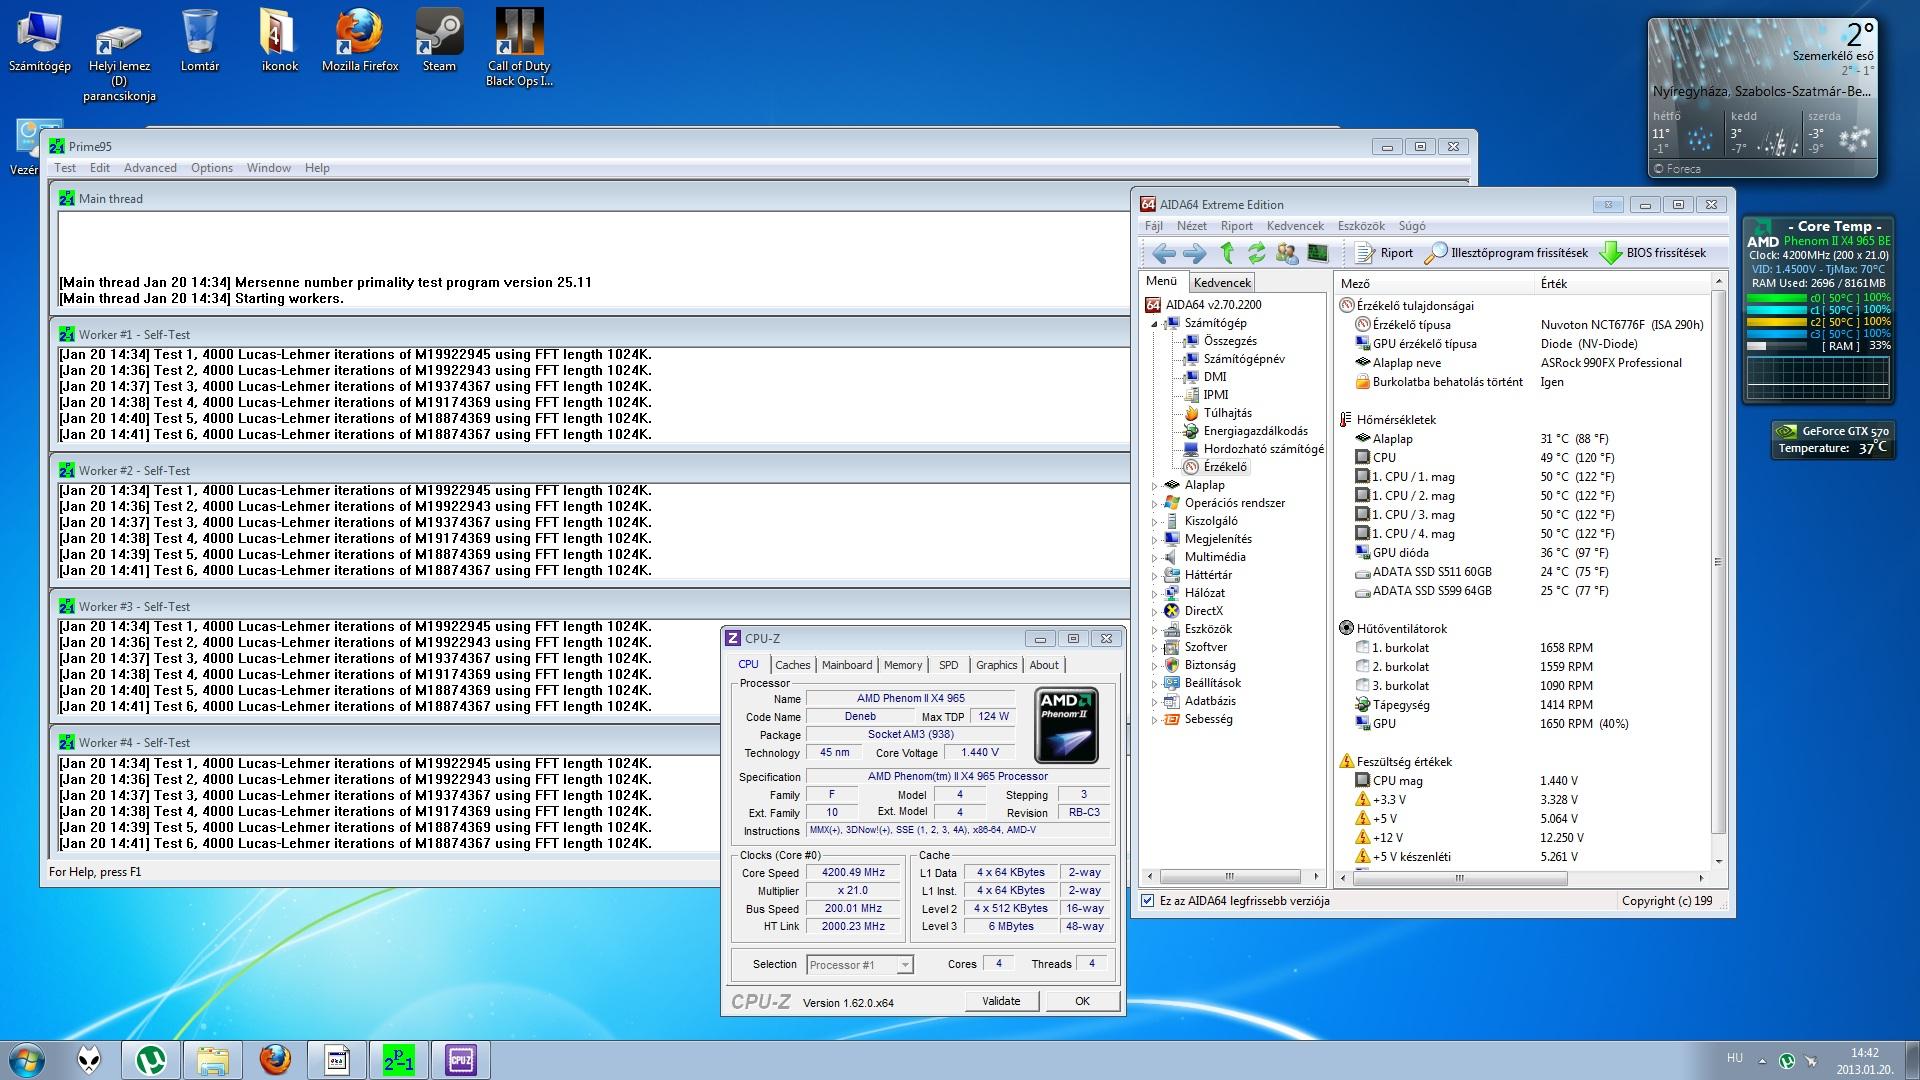Open ikonok folder on desktop
This screenshot has height=1080, width=1920.
coord(279,41)
